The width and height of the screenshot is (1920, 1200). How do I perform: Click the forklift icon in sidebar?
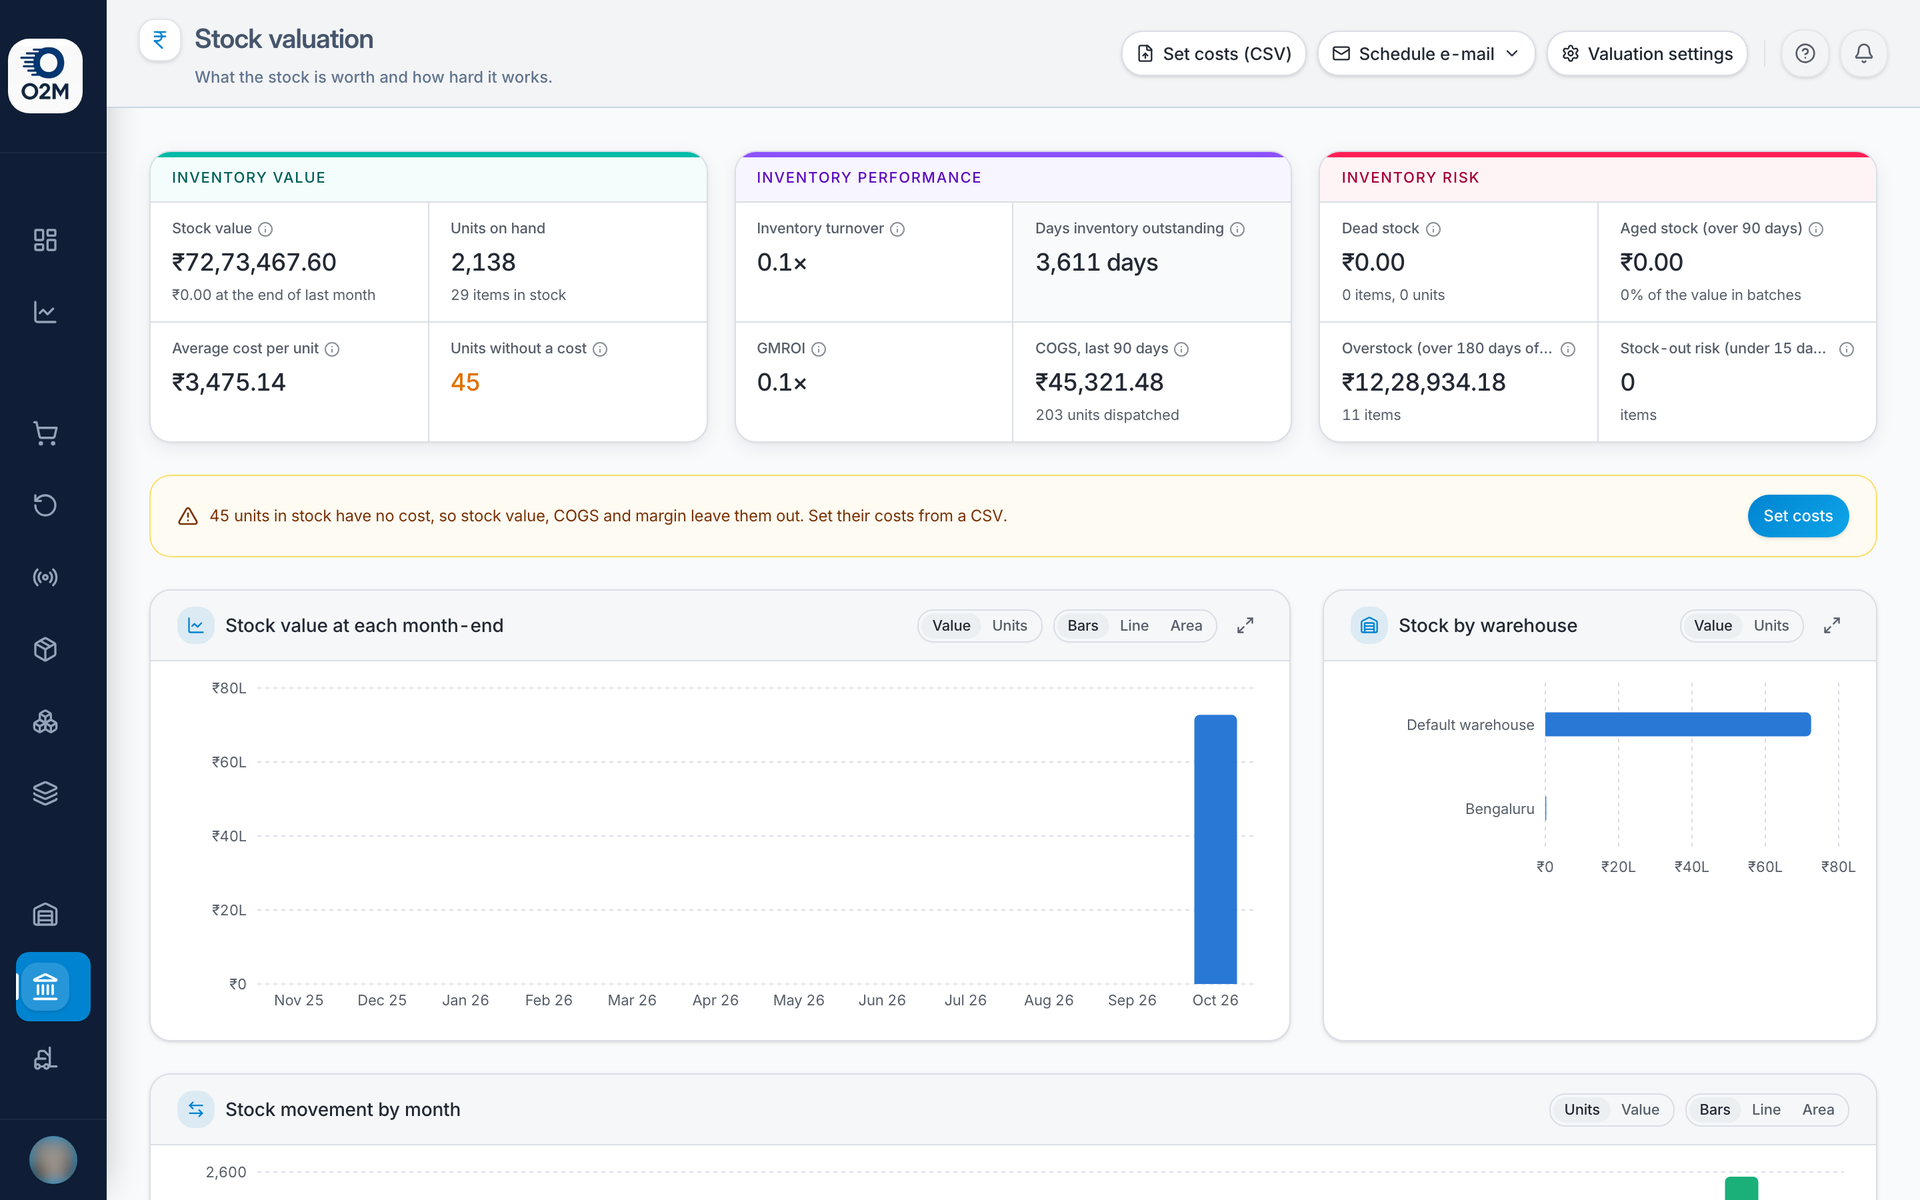click(45, 1058)
